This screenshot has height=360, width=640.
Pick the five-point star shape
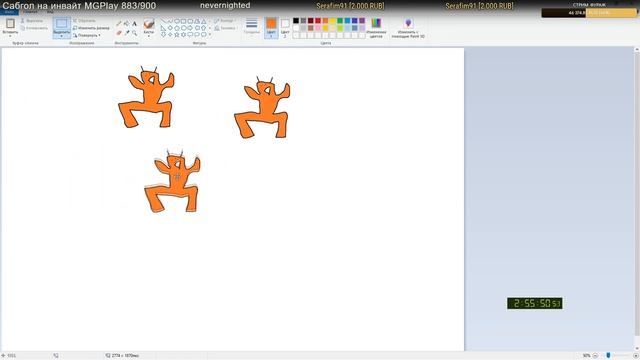tap(177, 34)
